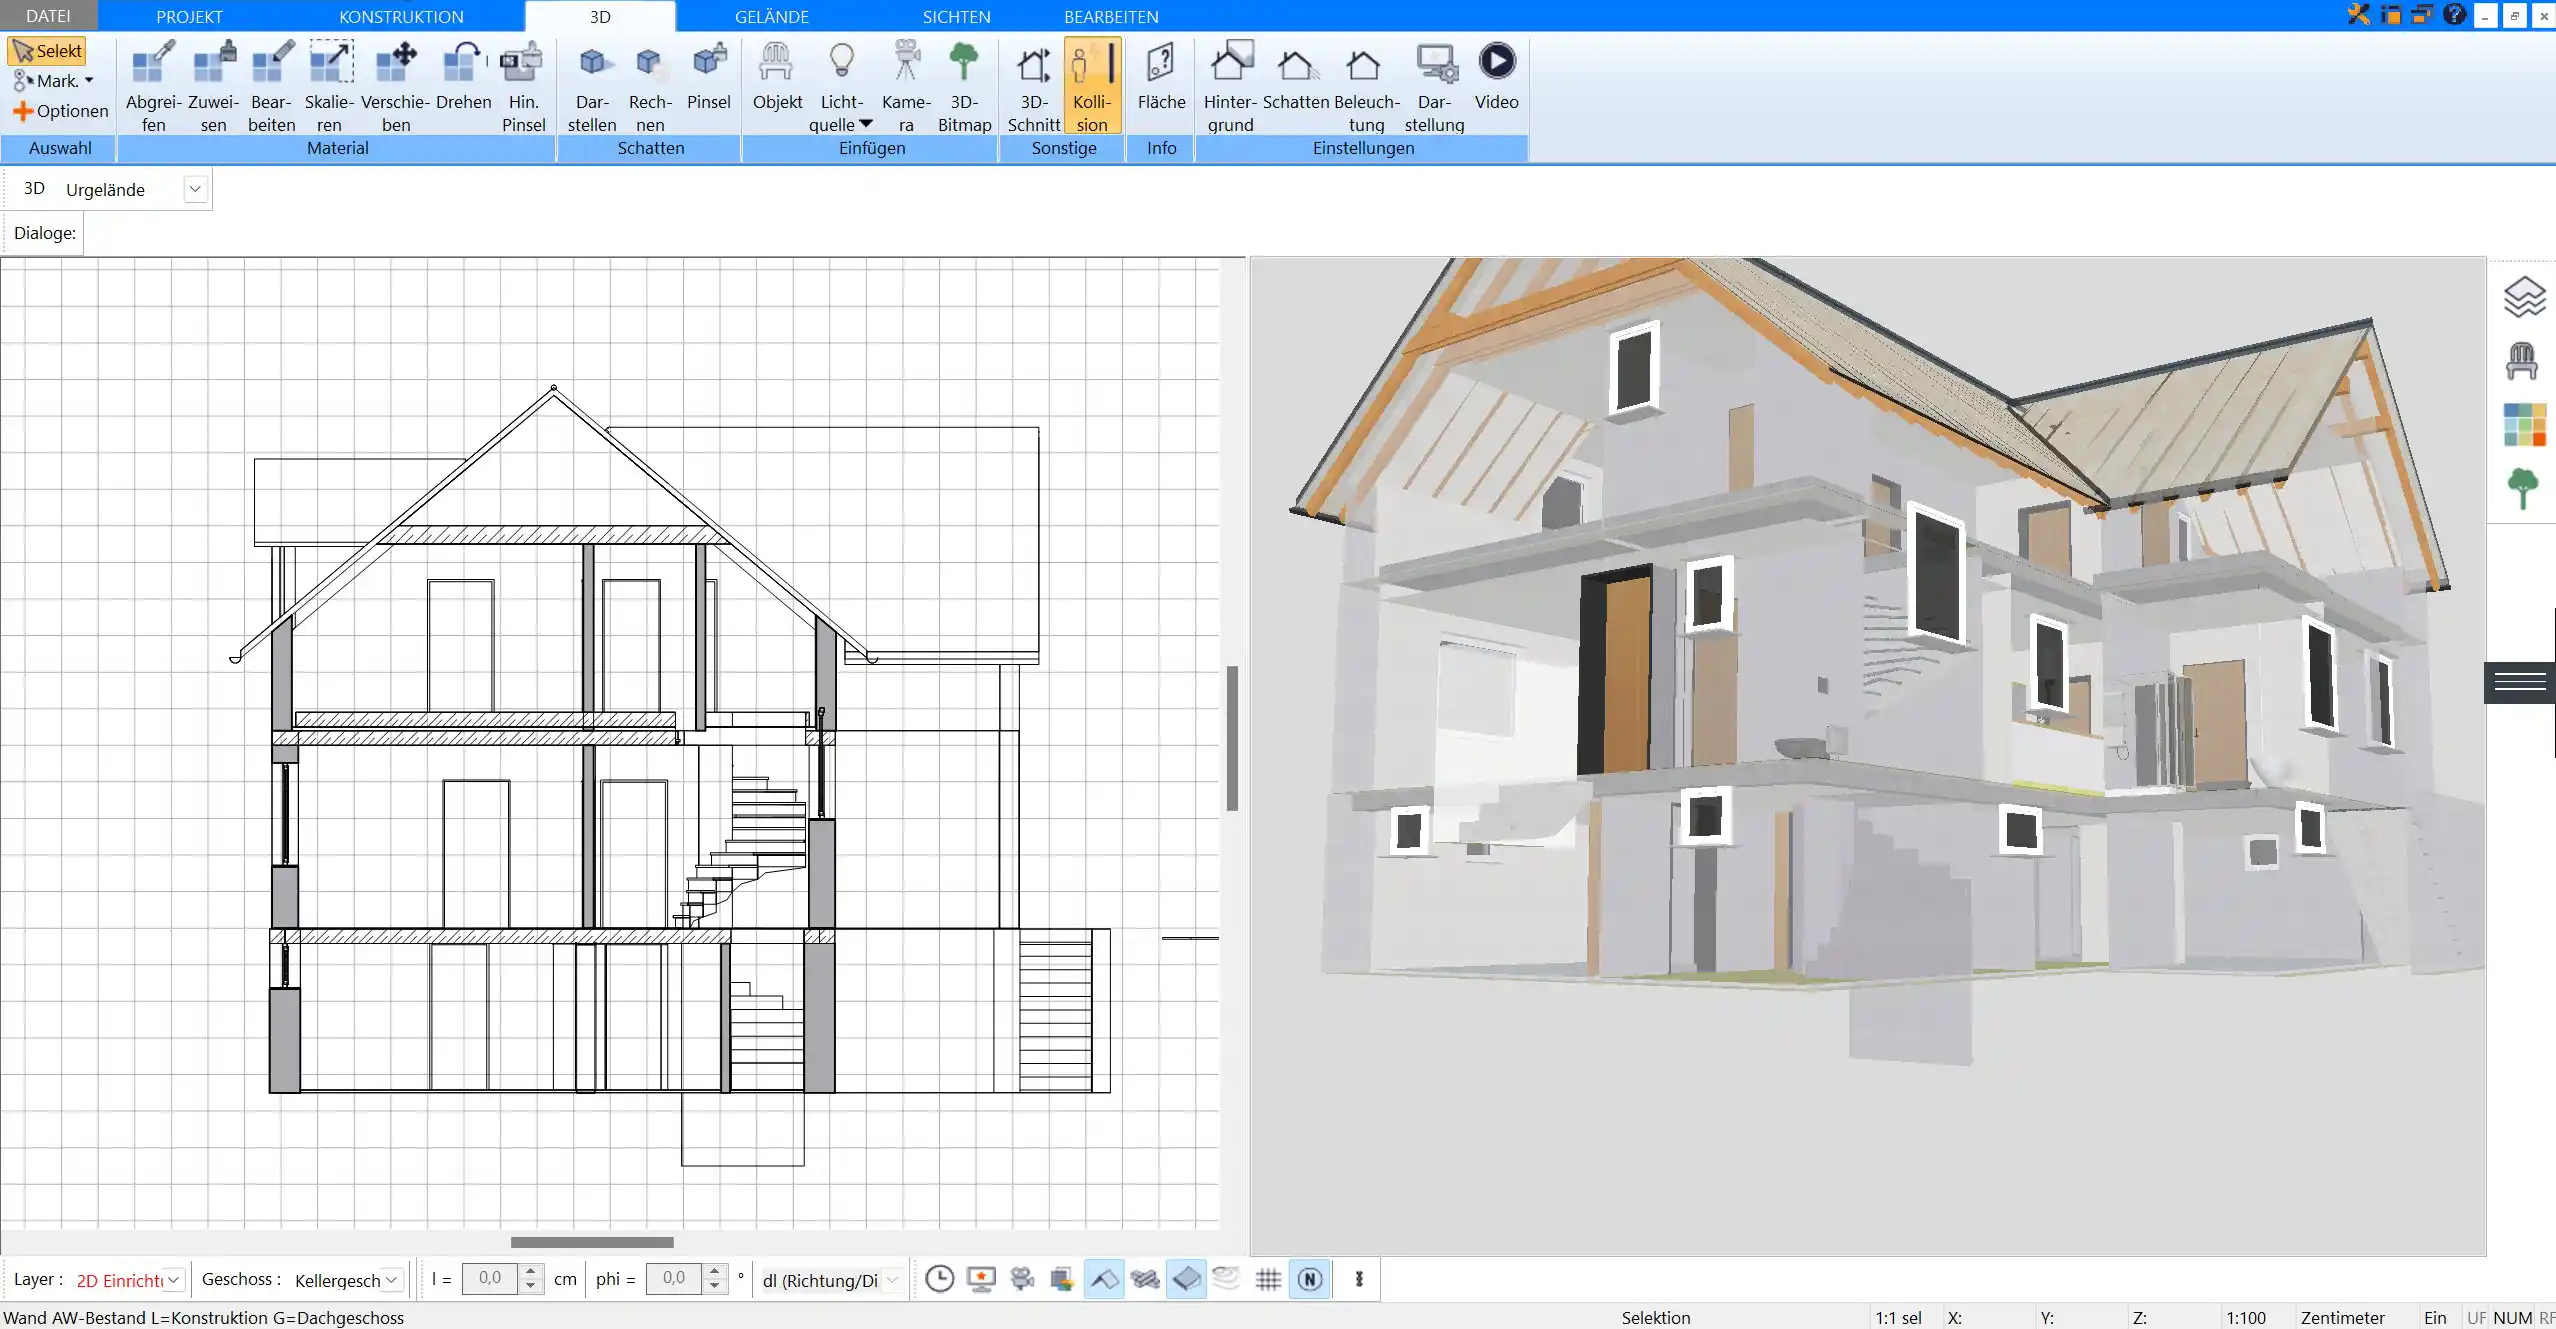Choose the Skalieren material tool
This screenshot has height=1329, width=2556.
tap(329, 86)
